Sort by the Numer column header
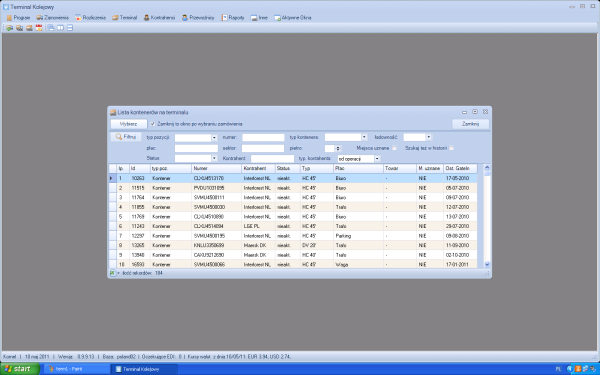 click(217, 168)
